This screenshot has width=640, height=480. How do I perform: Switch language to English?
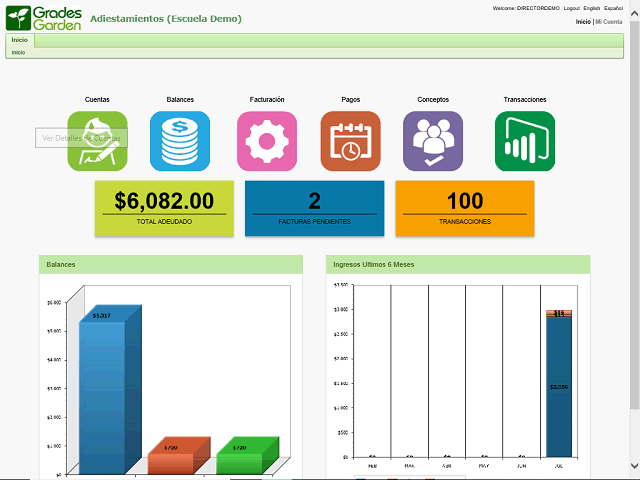point(591,8)
